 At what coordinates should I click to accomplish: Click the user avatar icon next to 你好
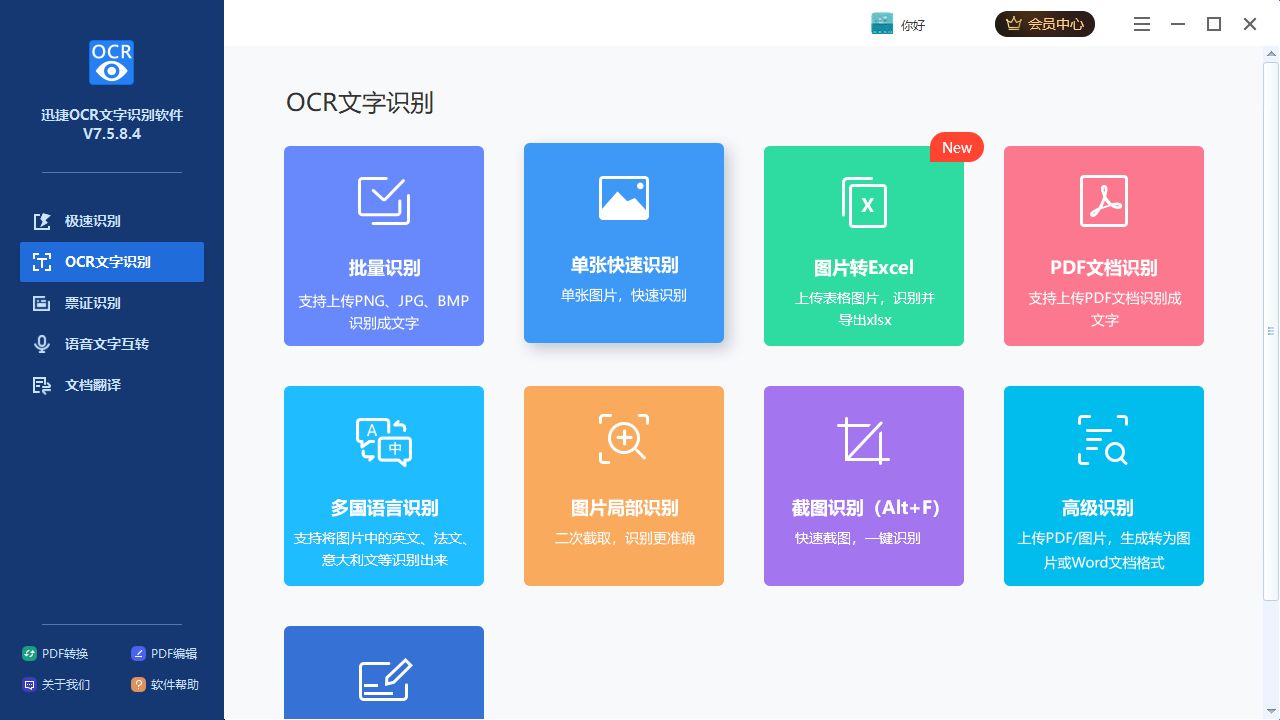[882, 24]
